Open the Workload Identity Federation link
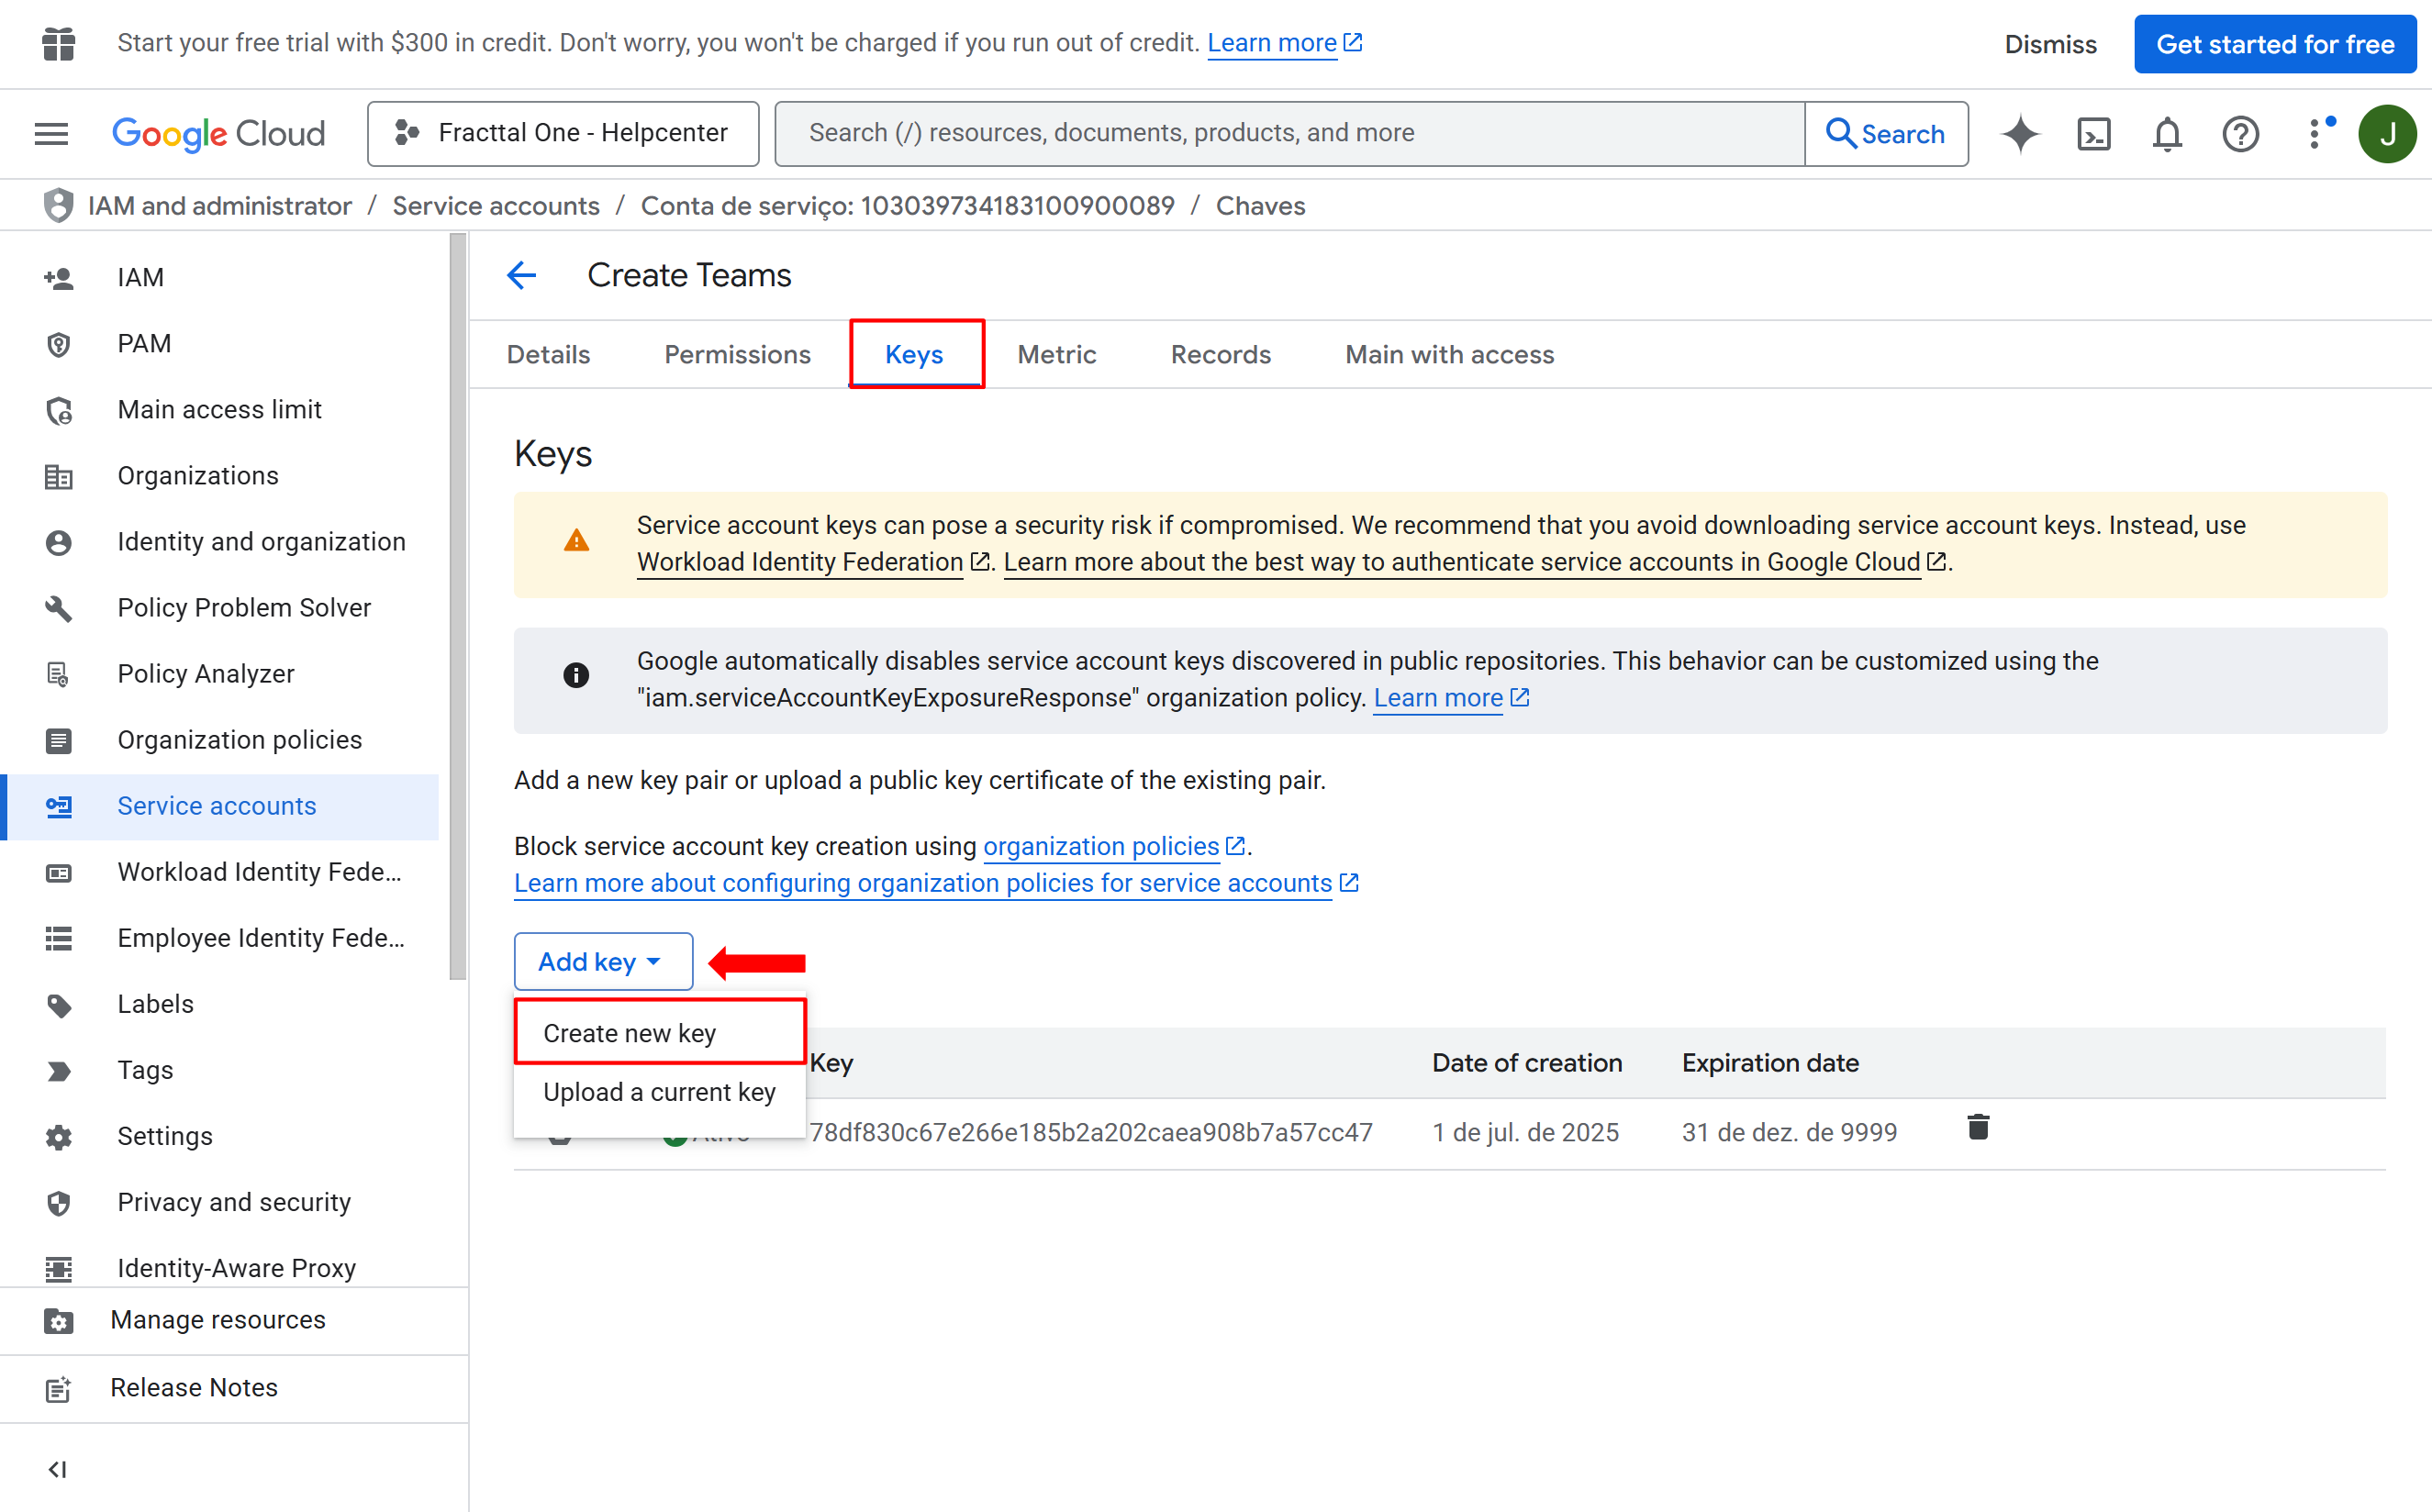 pos(799,562)
